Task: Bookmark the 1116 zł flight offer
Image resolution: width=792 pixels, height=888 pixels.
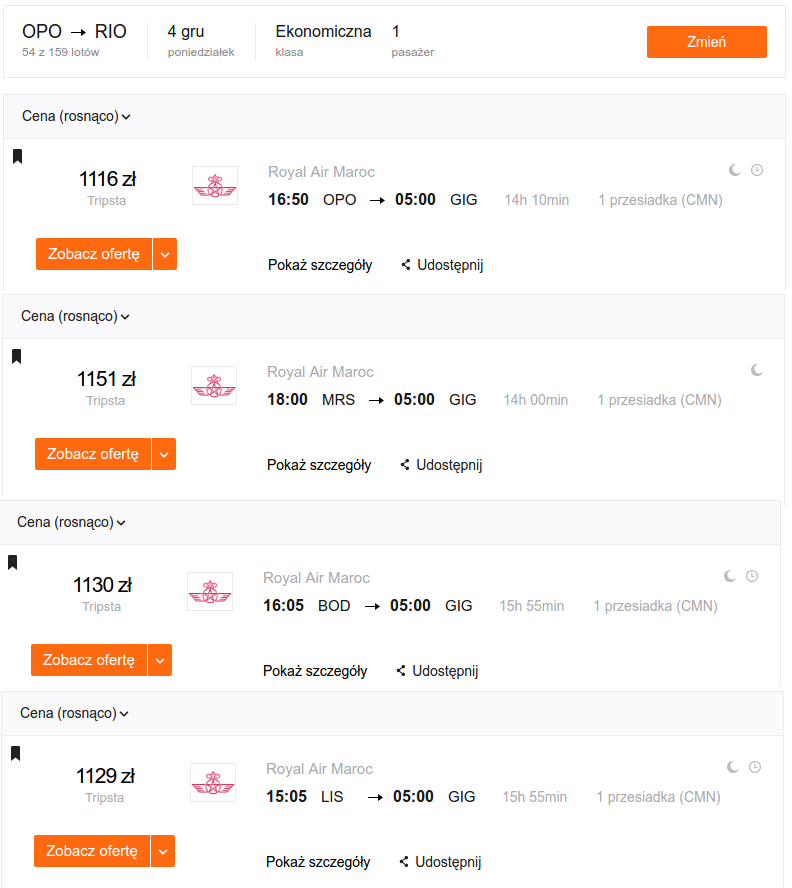Action: (x=18, y=156)
